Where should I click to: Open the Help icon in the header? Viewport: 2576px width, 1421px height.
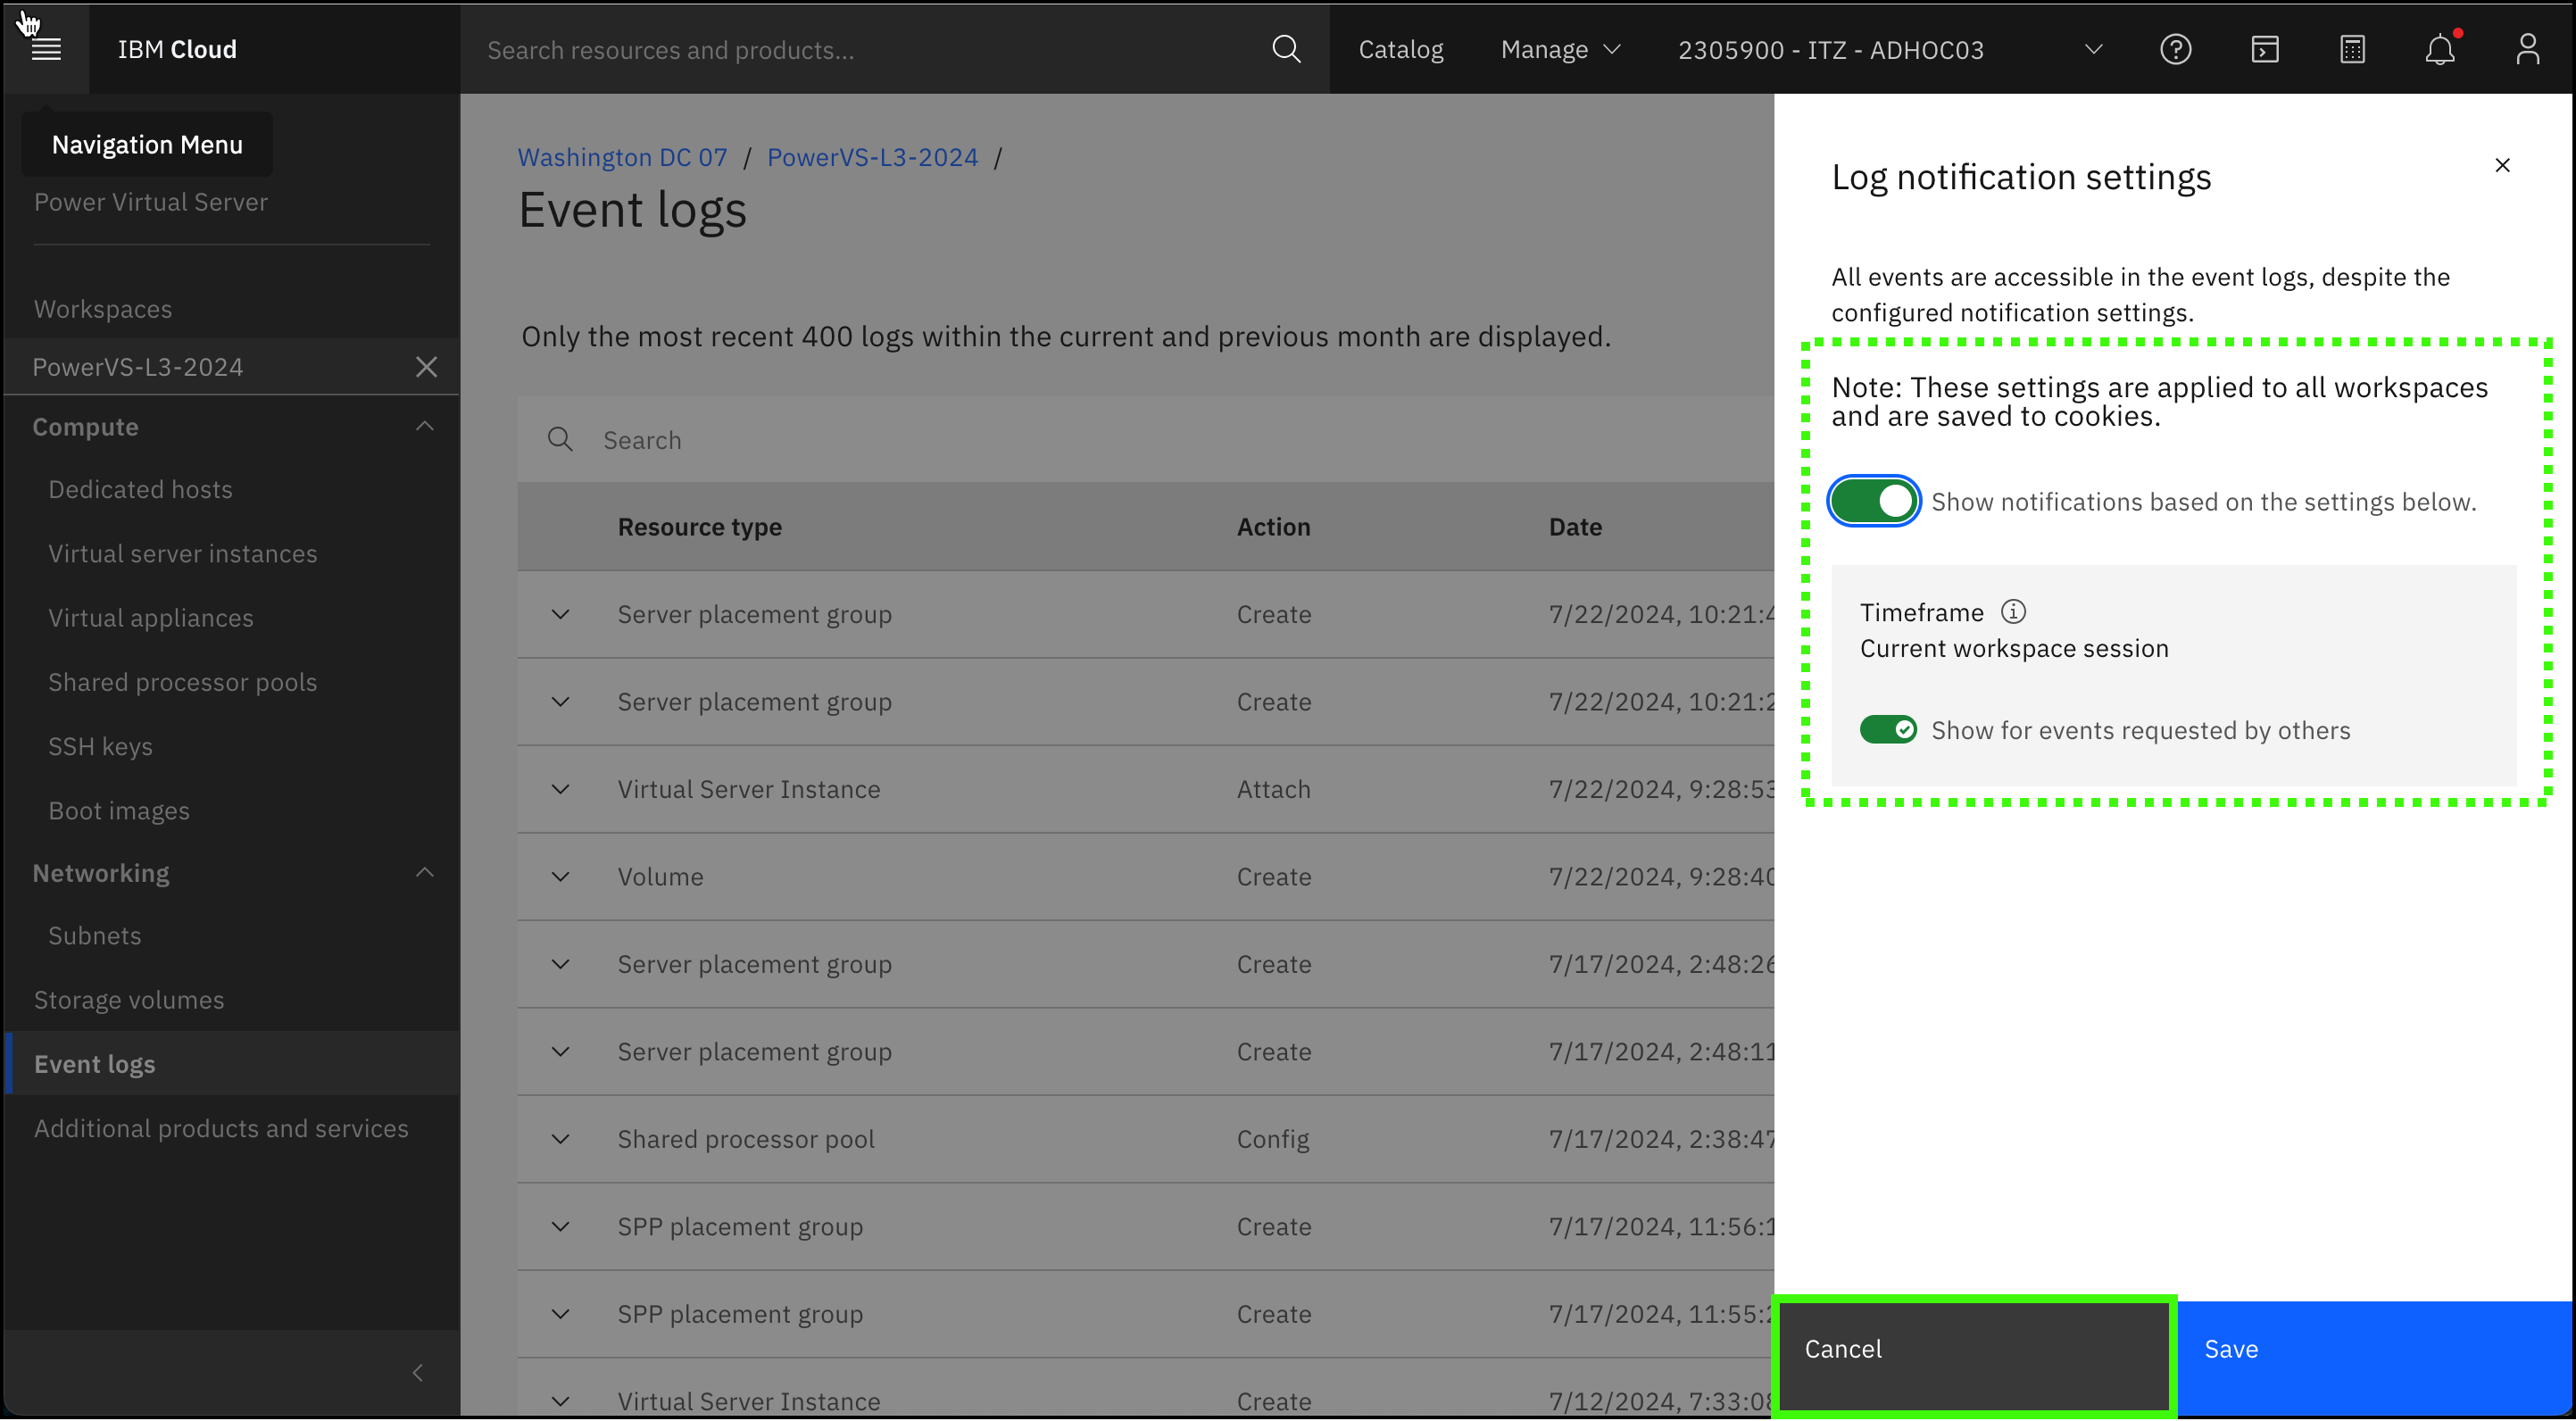click(x=2176, y=49)
